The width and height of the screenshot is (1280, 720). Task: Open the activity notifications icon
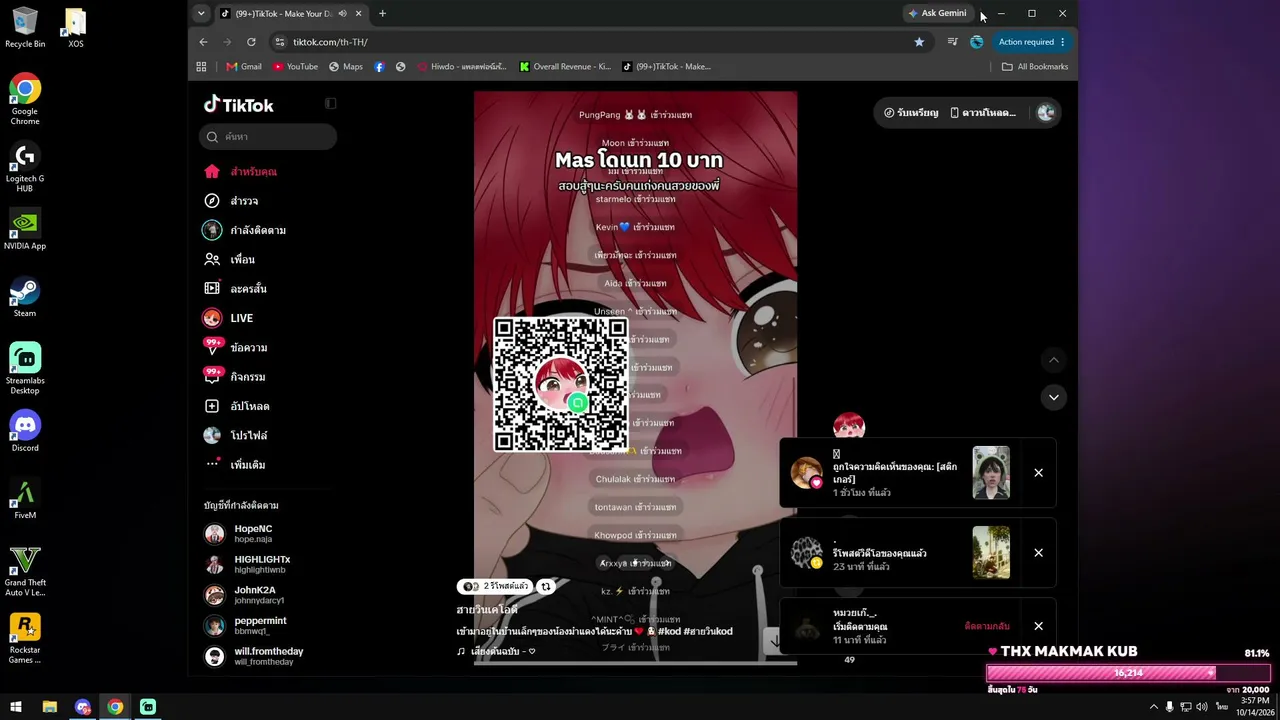(x=212, y=376)
